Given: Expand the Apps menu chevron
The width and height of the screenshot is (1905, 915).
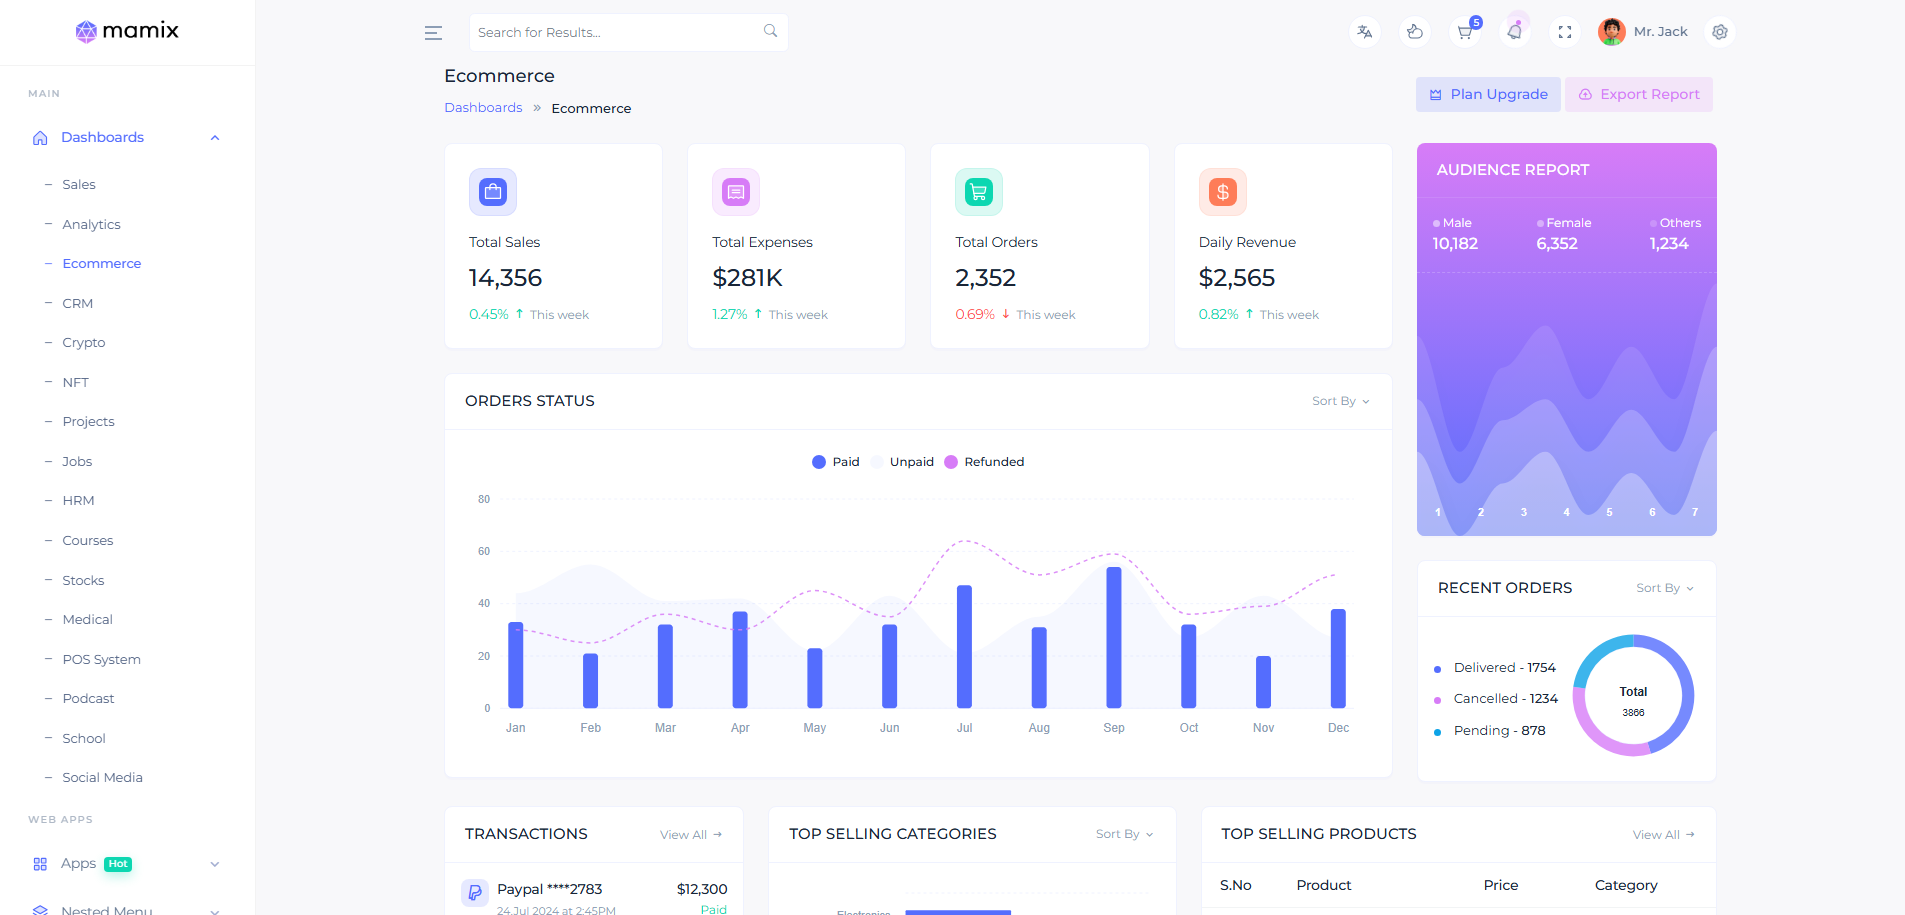Looking at the screenshot, I should (x=215, y=864).
